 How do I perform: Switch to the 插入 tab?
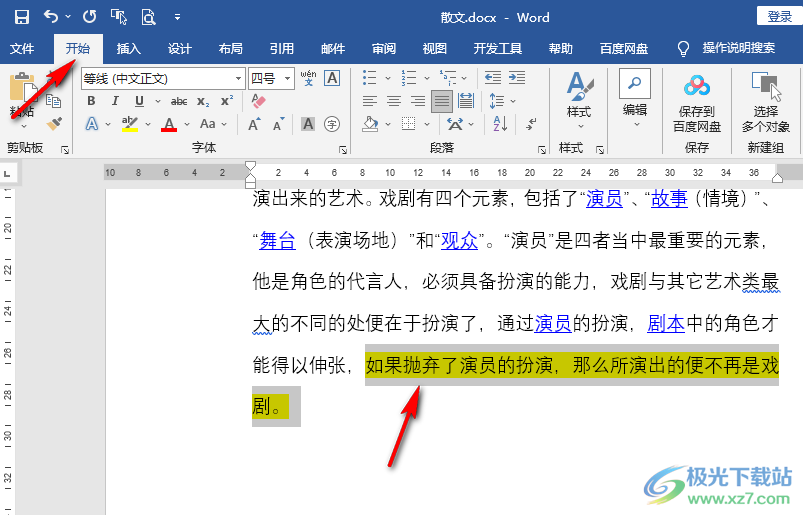(x=129, y=49)
